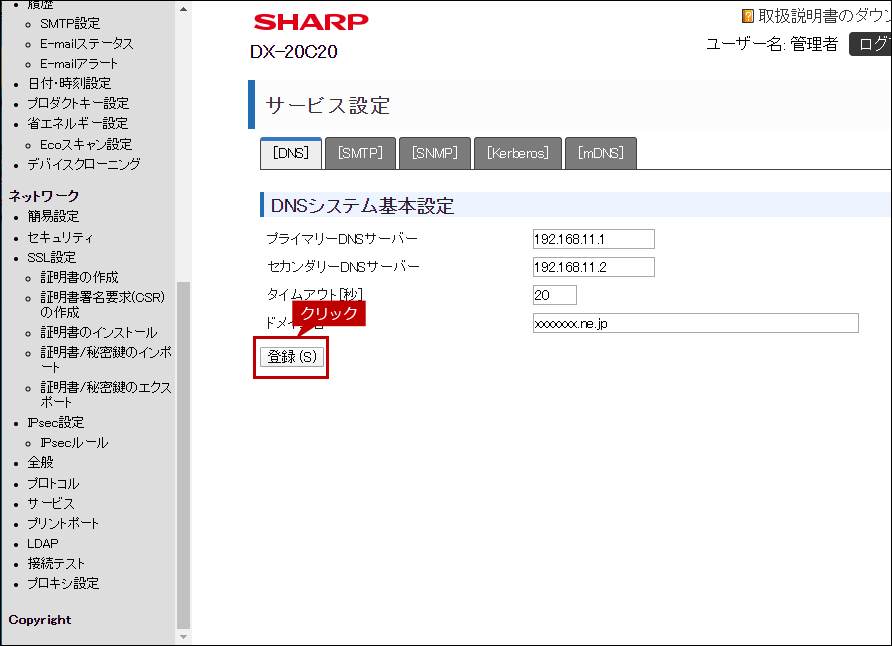Image resolution: width=892 pixels, height=646 pixels.
Task: Click the sidebar scrollbar thumb
Action: (x=183, y=455)
